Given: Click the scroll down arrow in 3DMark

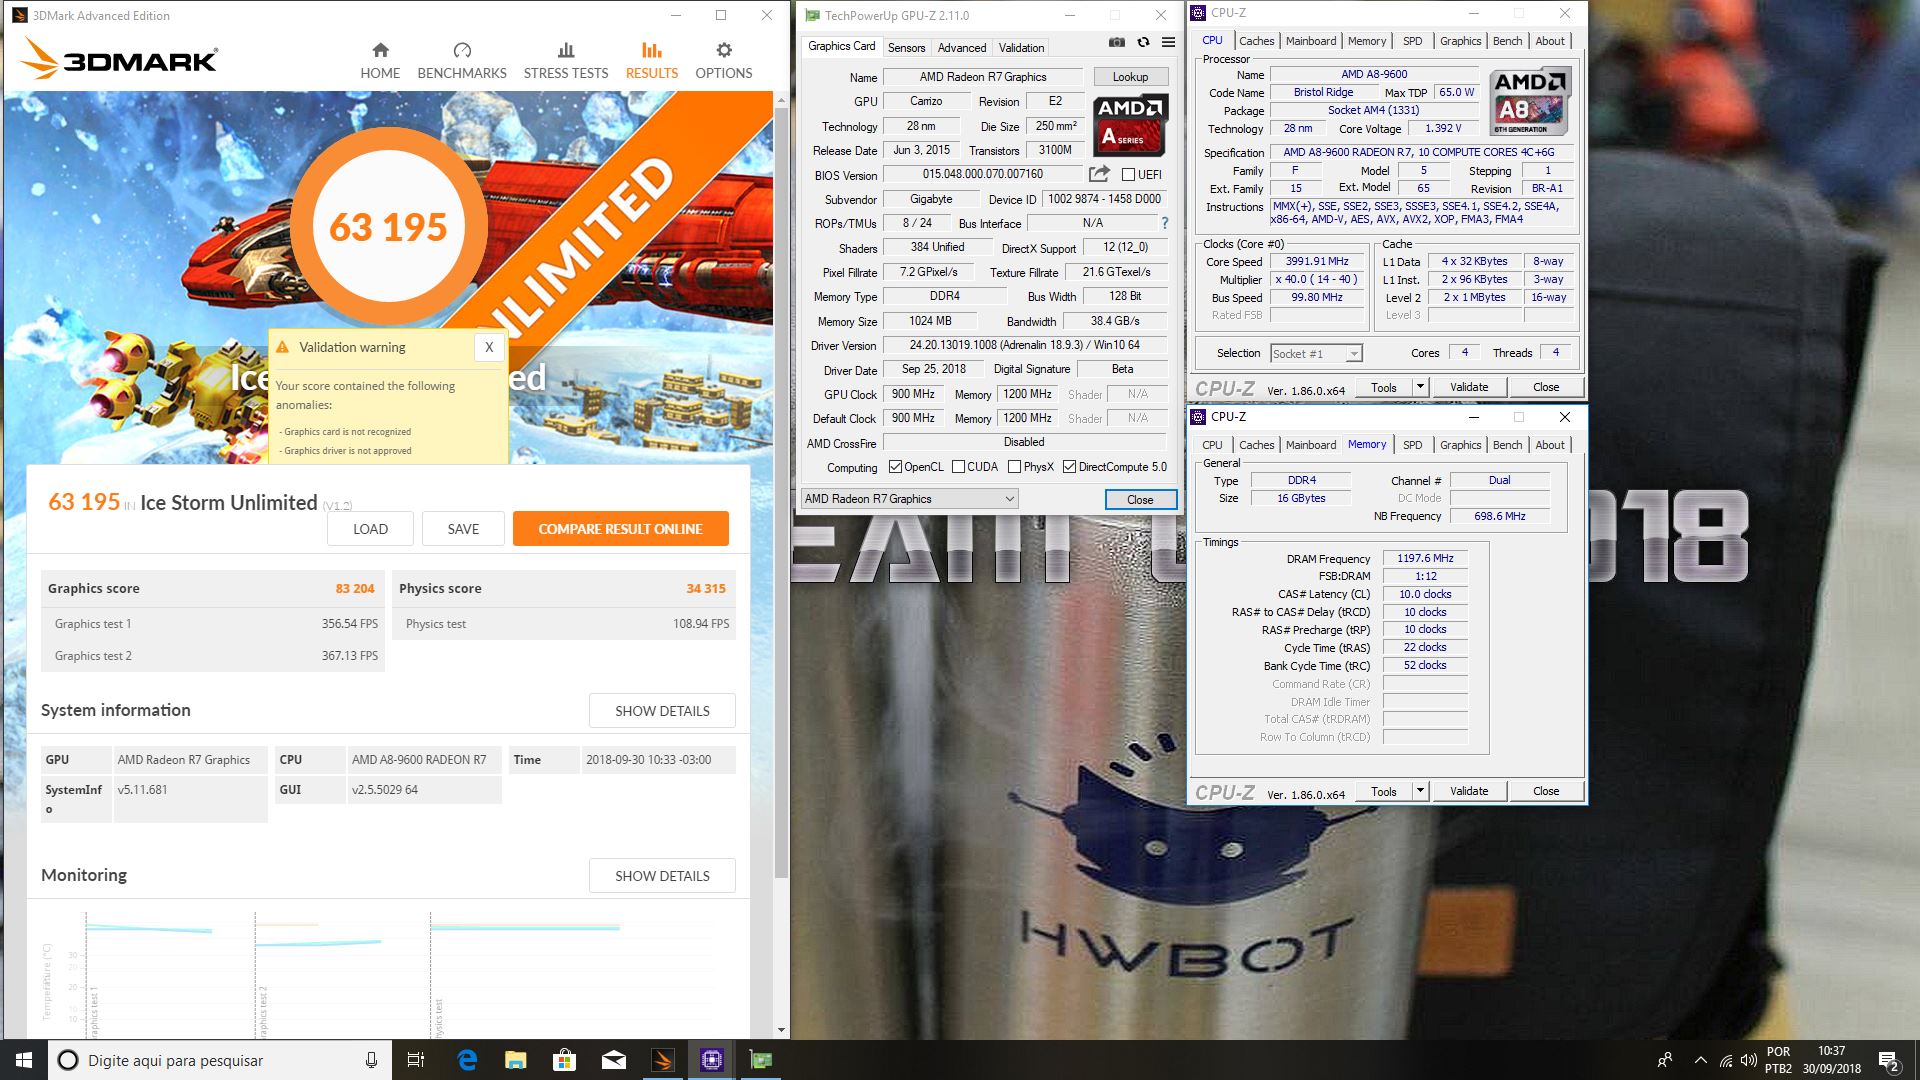Looking at the screenshot, I should (x=782, y=1030).
